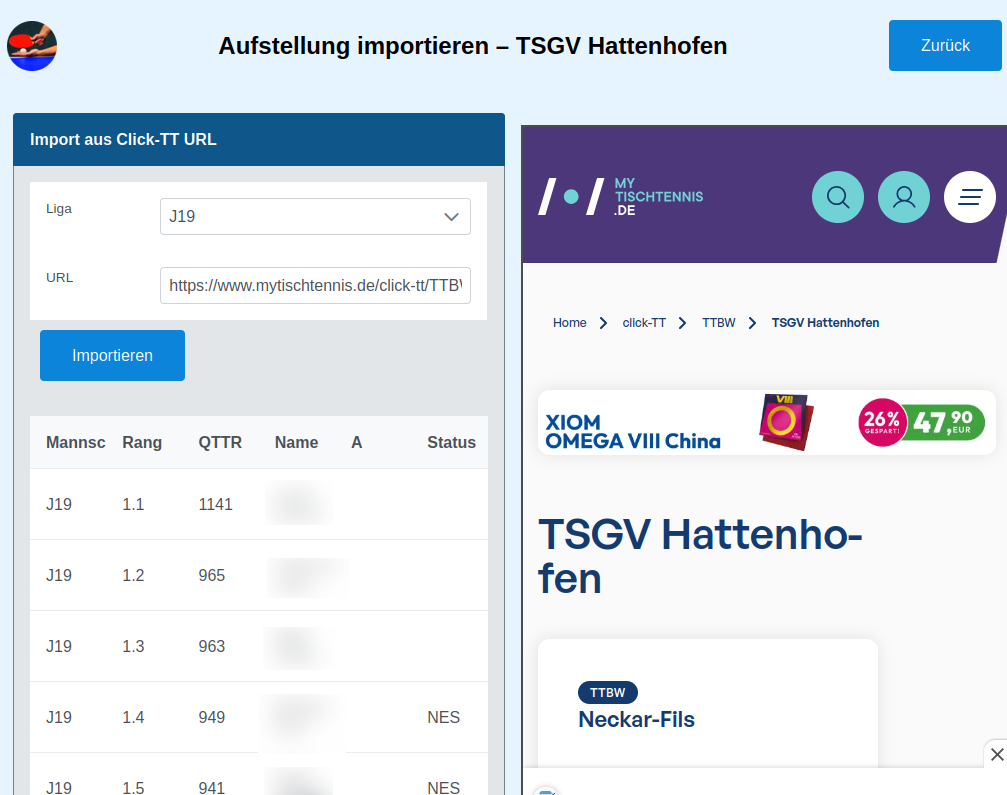This screenshot has width=1007, height=795.
Task: Click rank 1.3 cell
Action: click(x=133, y=646)
